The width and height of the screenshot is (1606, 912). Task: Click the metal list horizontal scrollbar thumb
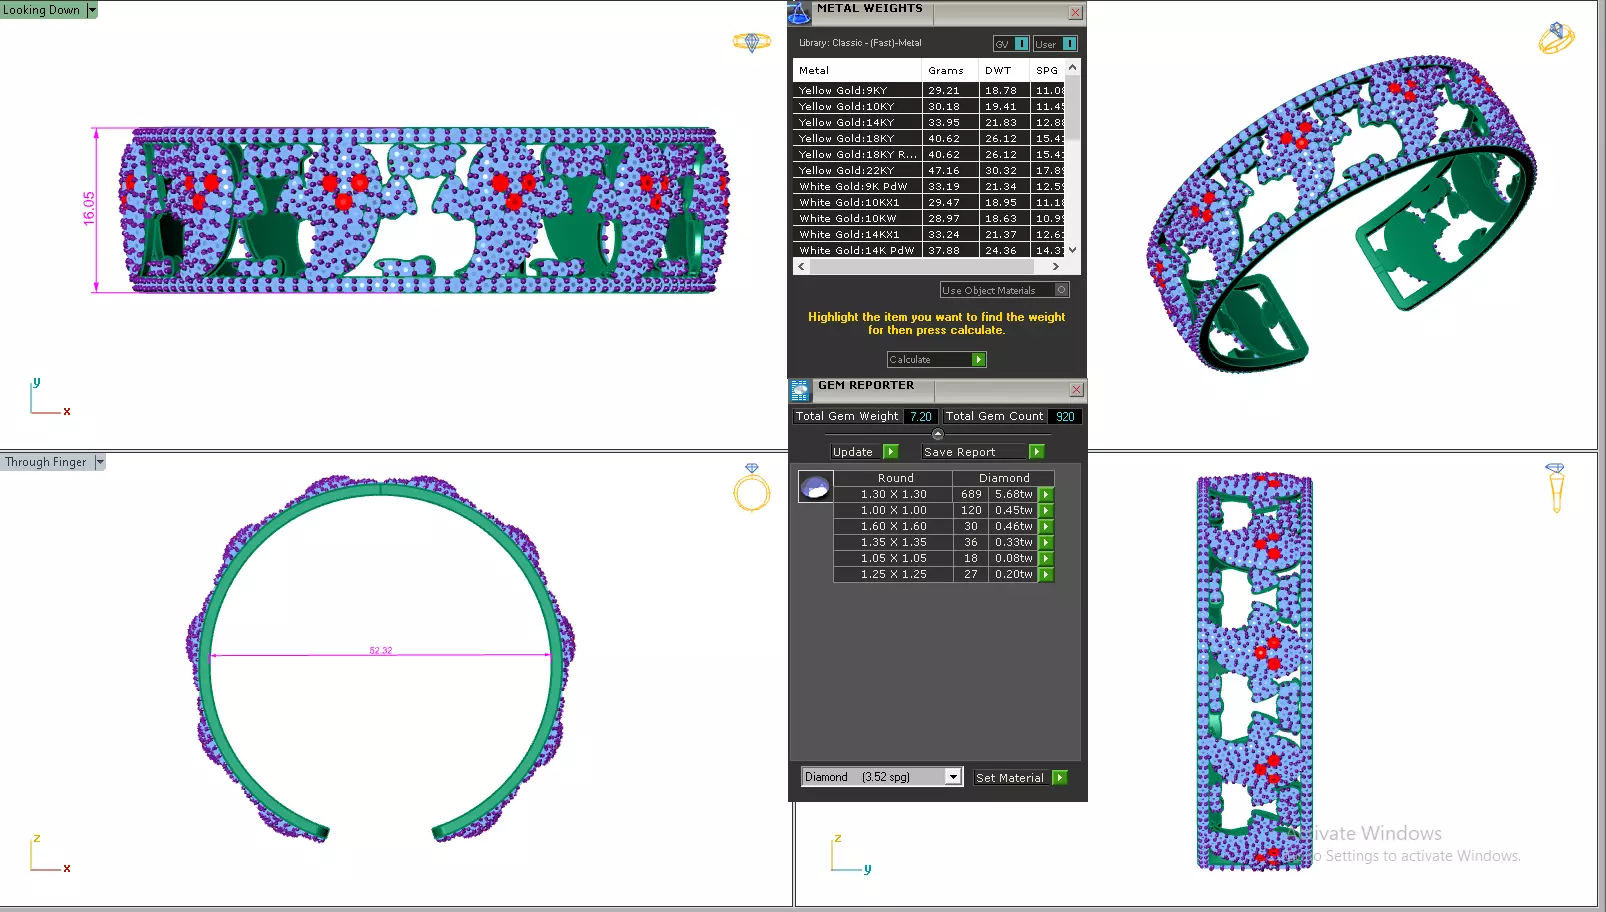[x=920, y=267]
